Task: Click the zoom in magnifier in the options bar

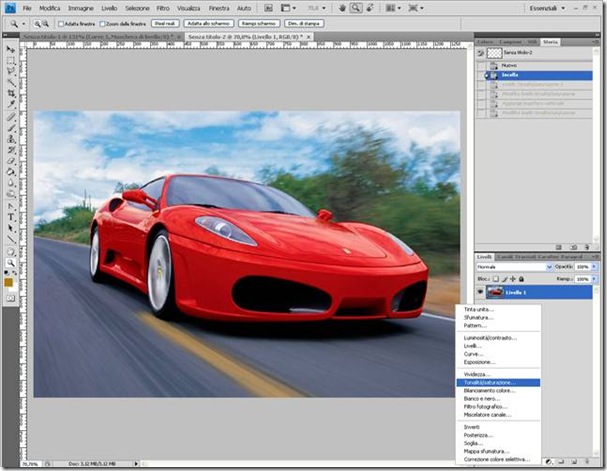Action: (38, 24)
